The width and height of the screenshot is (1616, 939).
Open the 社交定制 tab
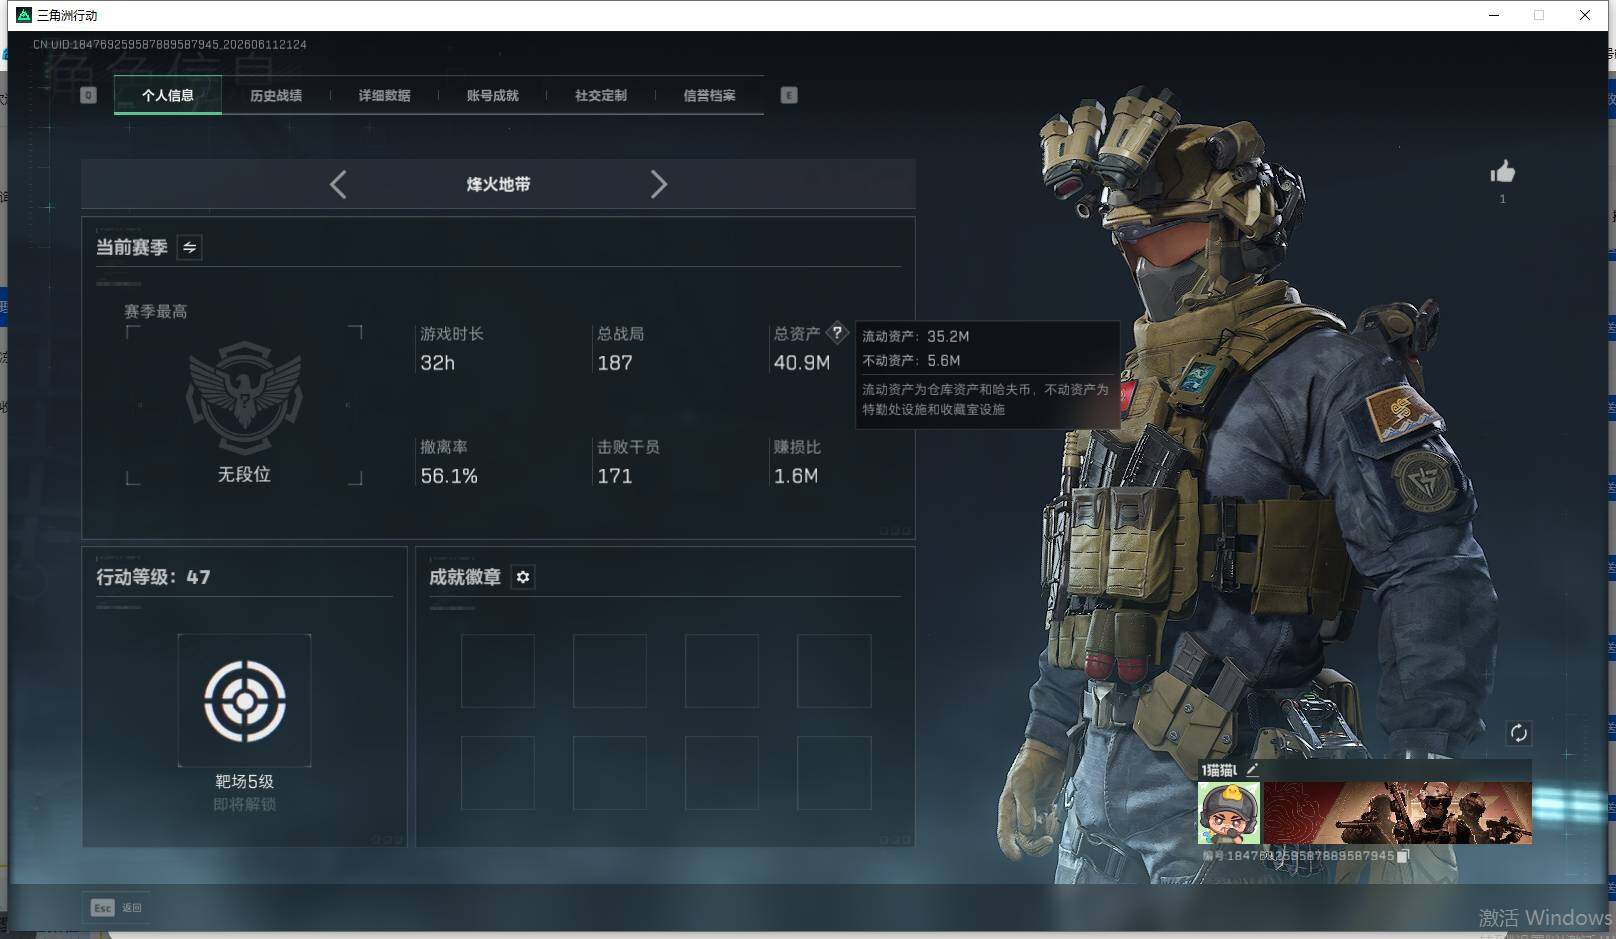(601, 95)
